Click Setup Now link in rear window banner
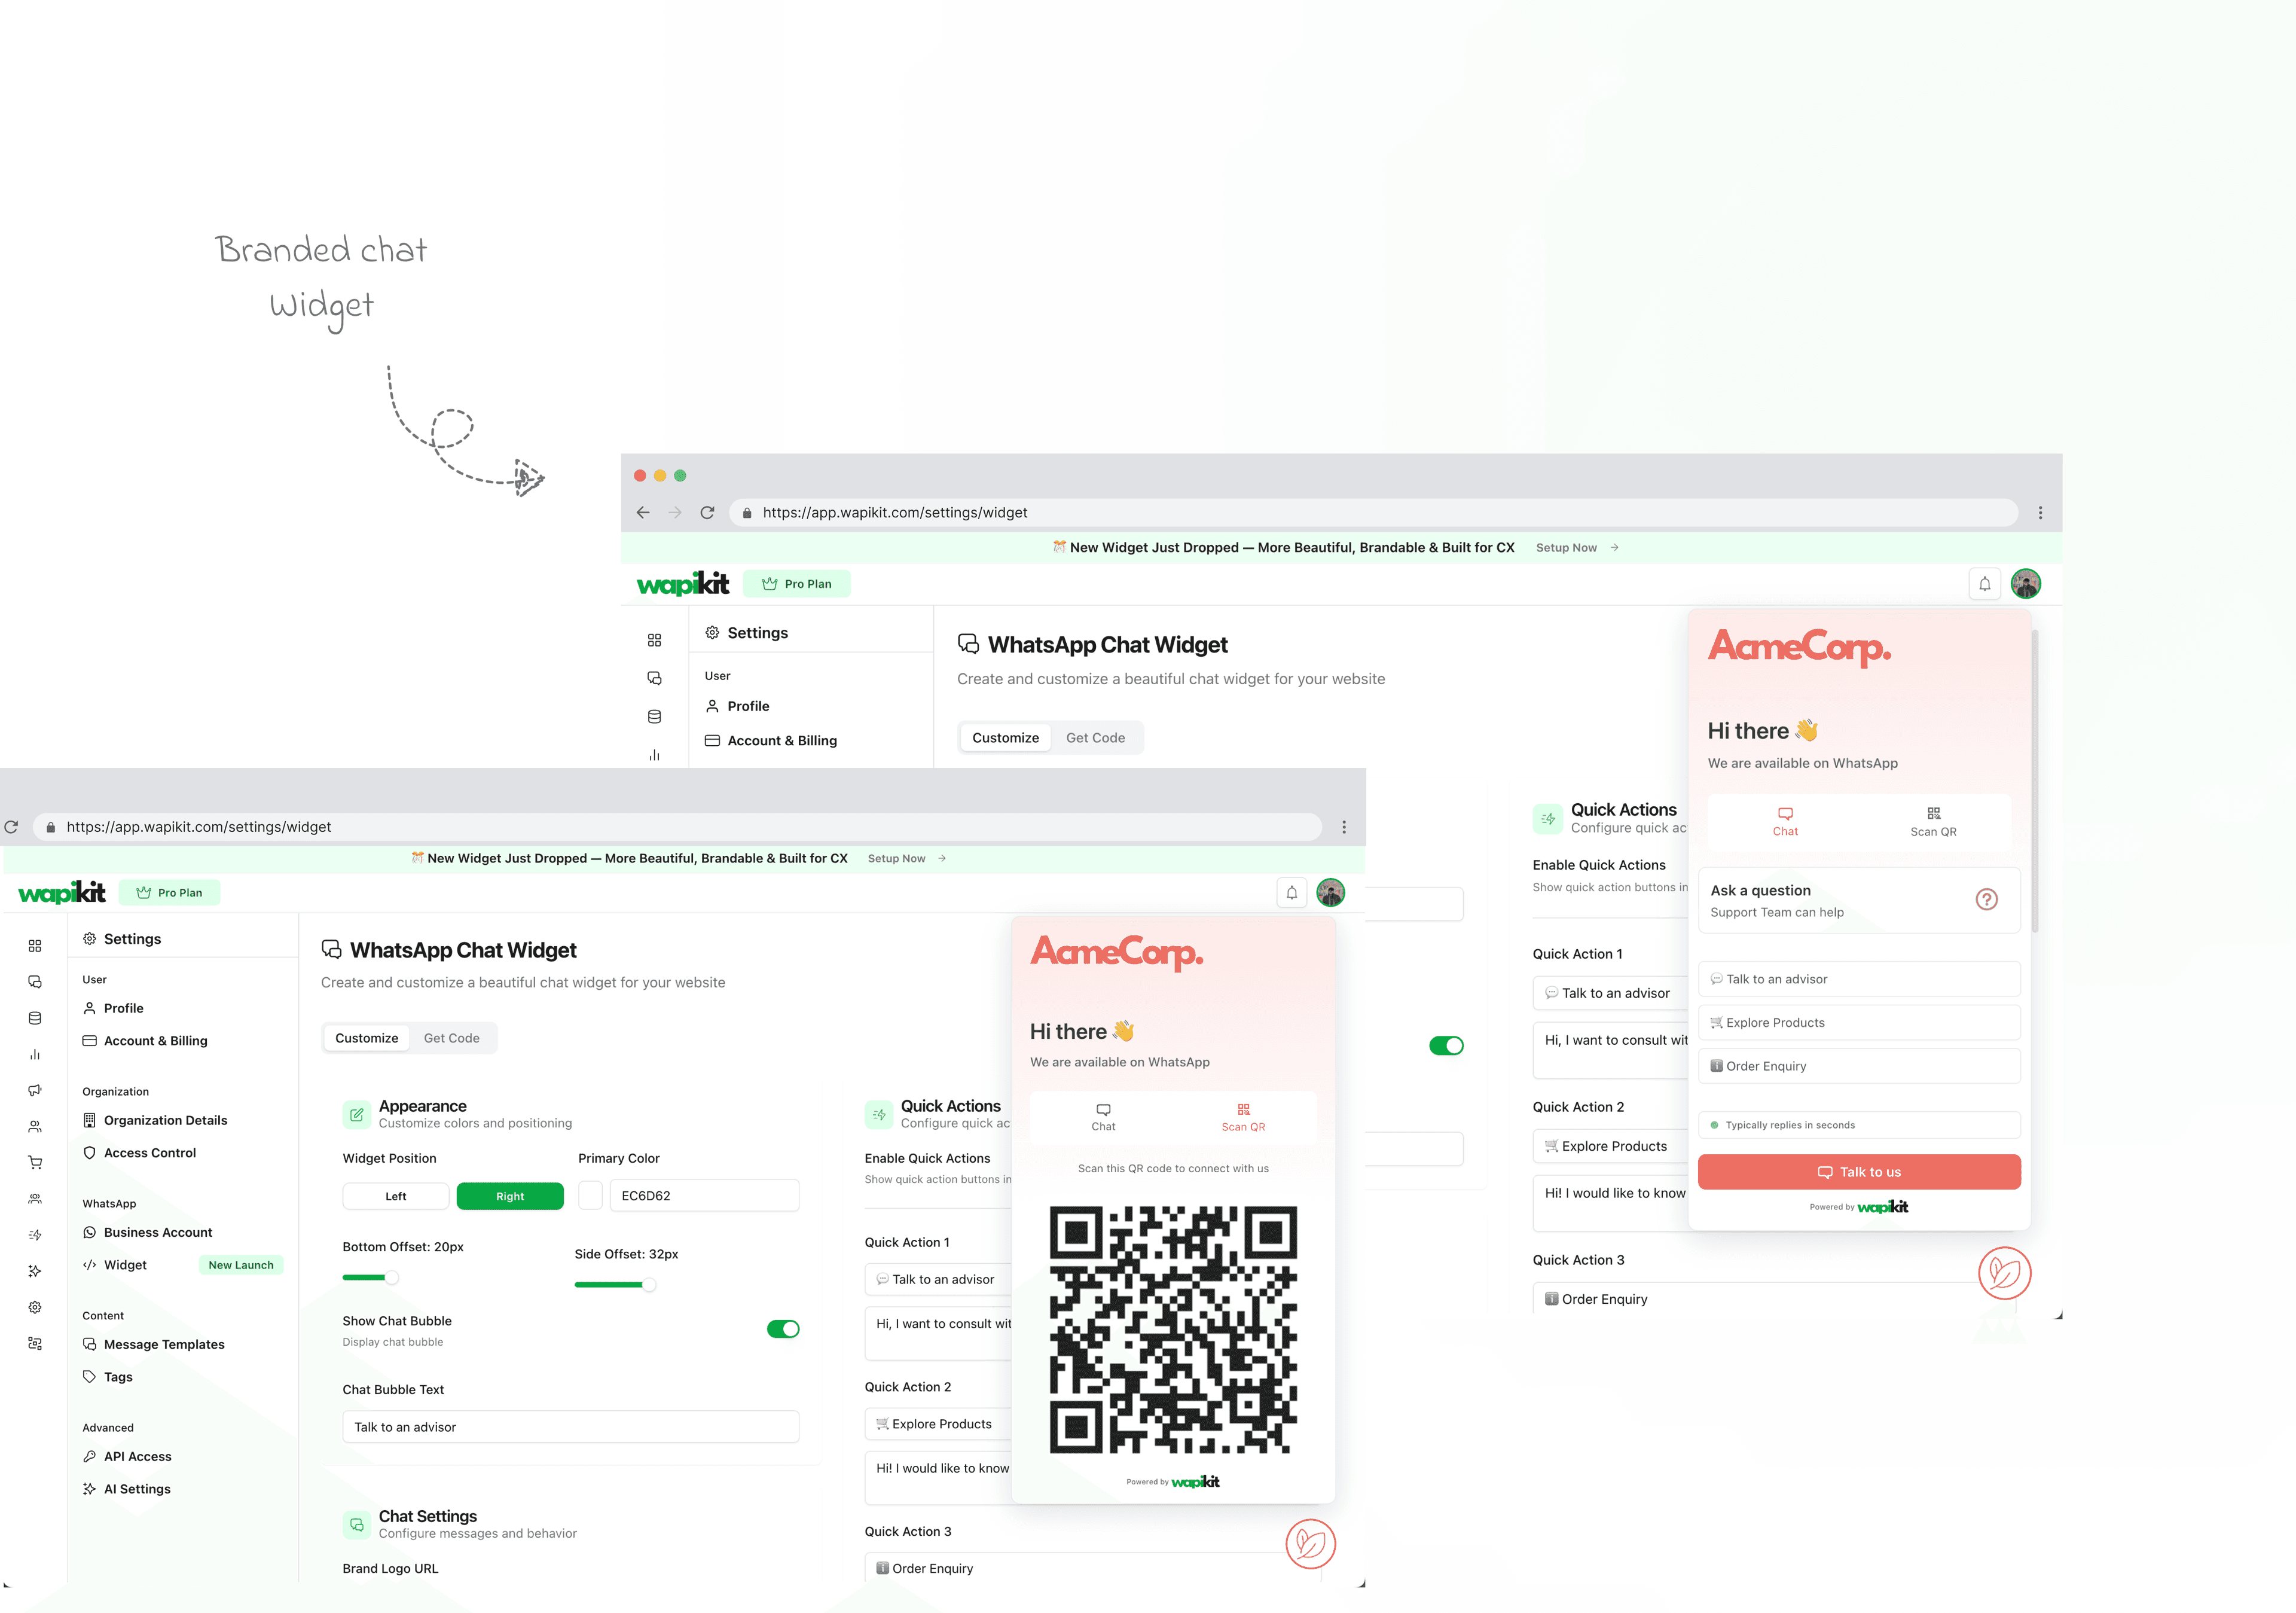 pos(1577,547)
